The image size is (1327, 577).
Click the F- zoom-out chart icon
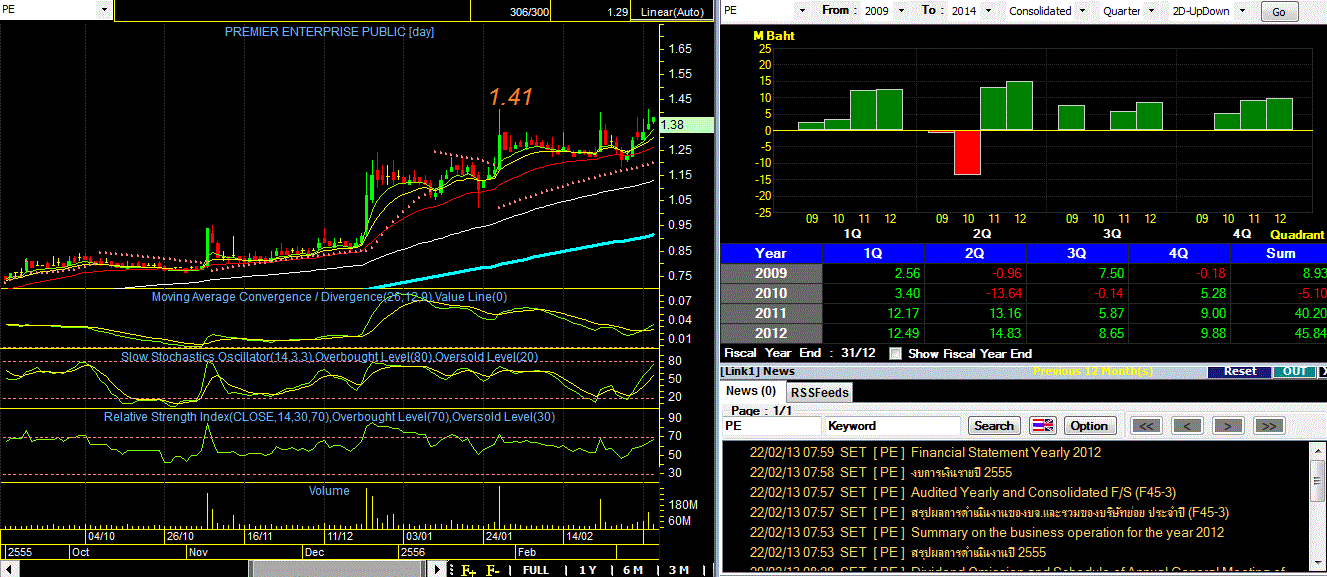point(493,570)
